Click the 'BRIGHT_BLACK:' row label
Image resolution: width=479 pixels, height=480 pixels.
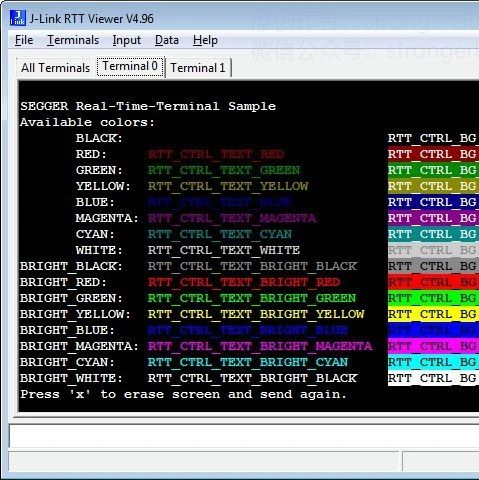coord(71,266)
